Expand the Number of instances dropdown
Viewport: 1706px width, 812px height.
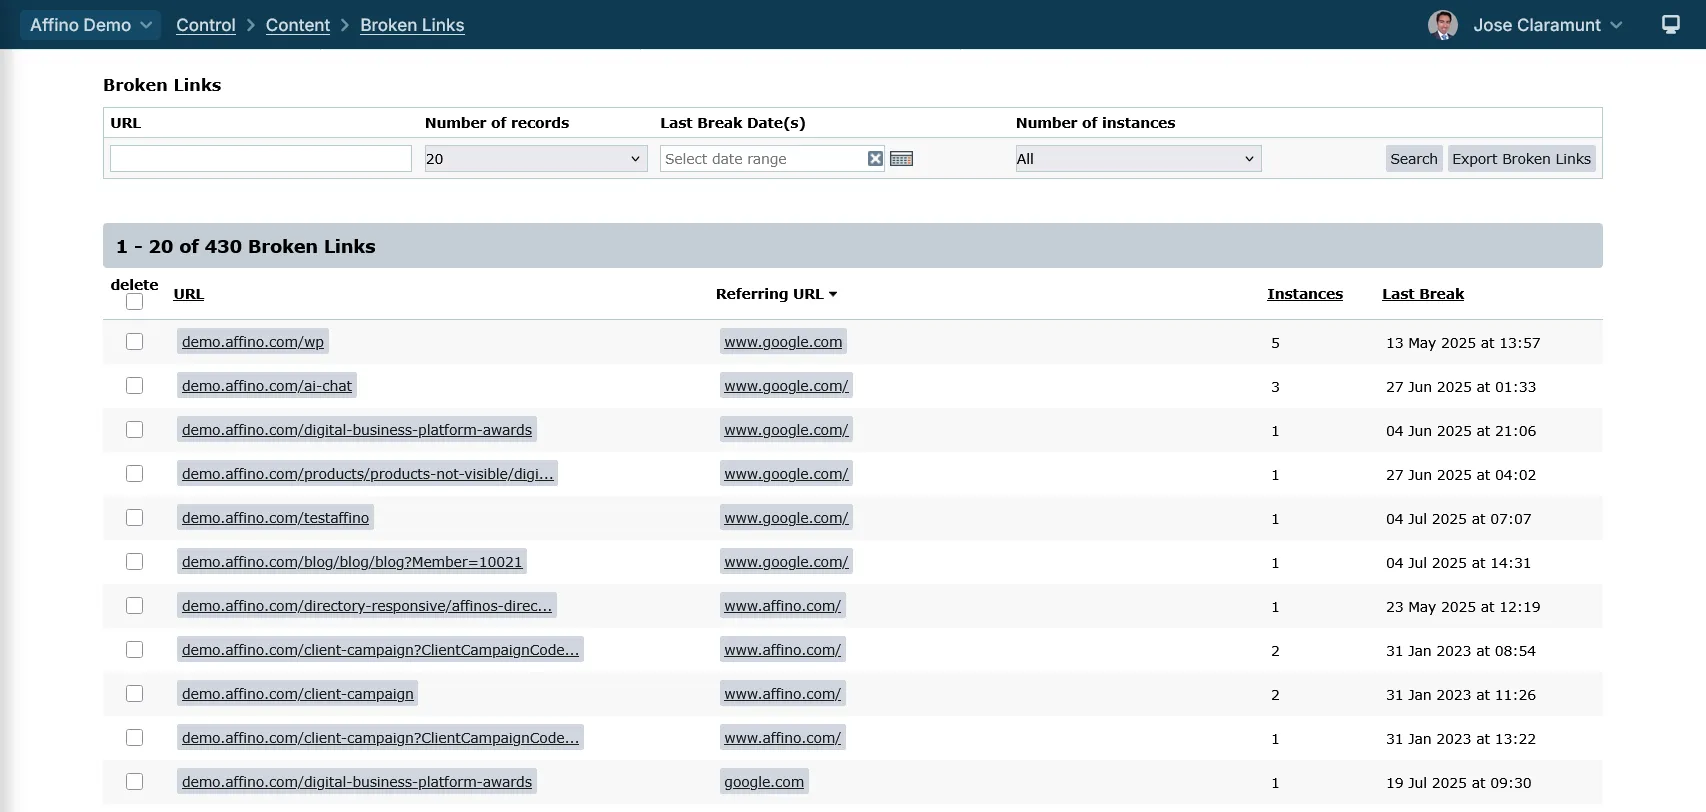click(x=1137, y=159)
